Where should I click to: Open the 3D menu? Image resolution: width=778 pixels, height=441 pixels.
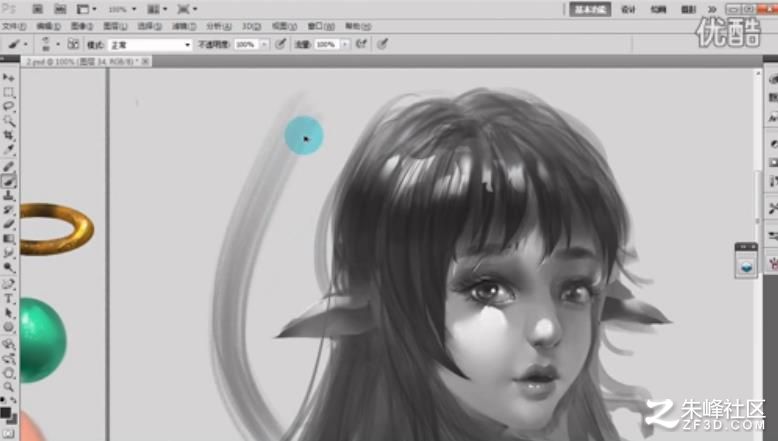(x=251, y=26)
